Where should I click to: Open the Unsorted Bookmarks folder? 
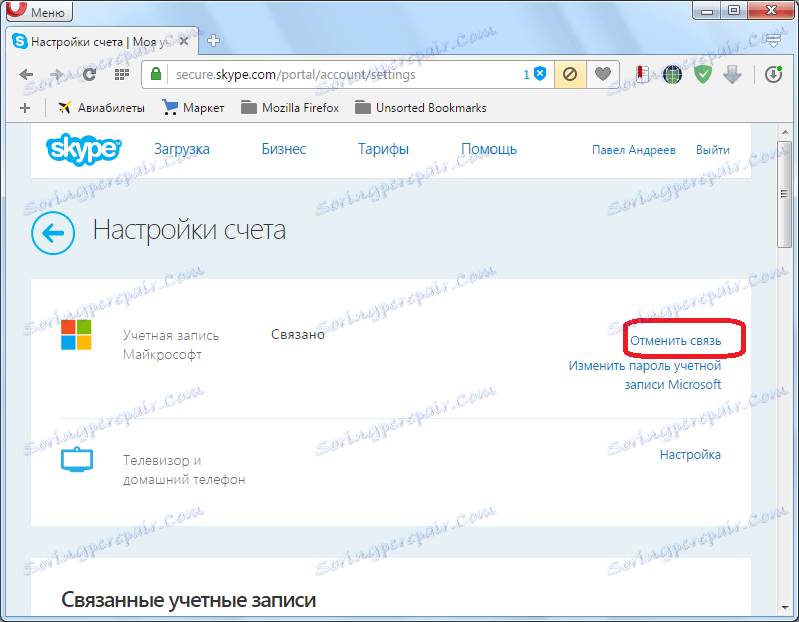[420, 108]
